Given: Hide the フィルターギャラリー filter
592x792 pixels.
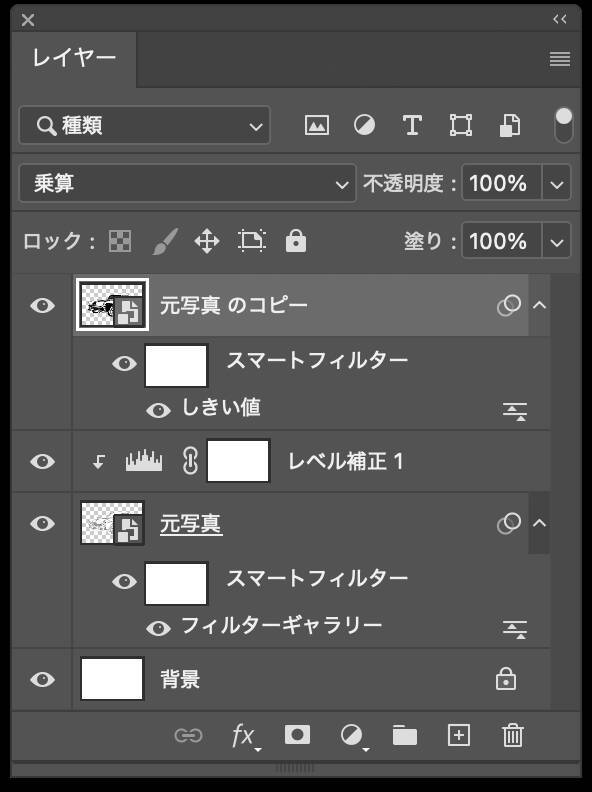Looking at the screenshot, I should [x=158, y=628].
